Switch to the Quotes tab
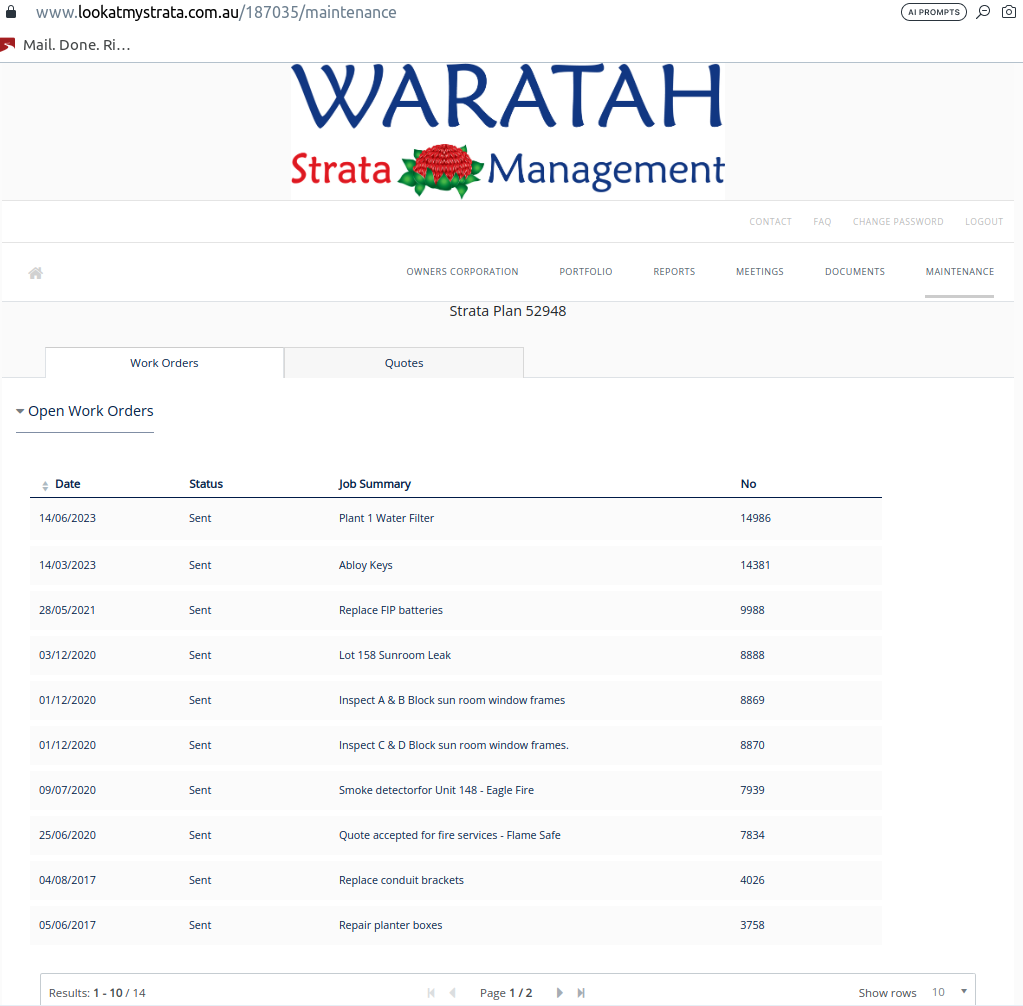This screenshot has width=1023, height=1006. [x=404, y=363]
